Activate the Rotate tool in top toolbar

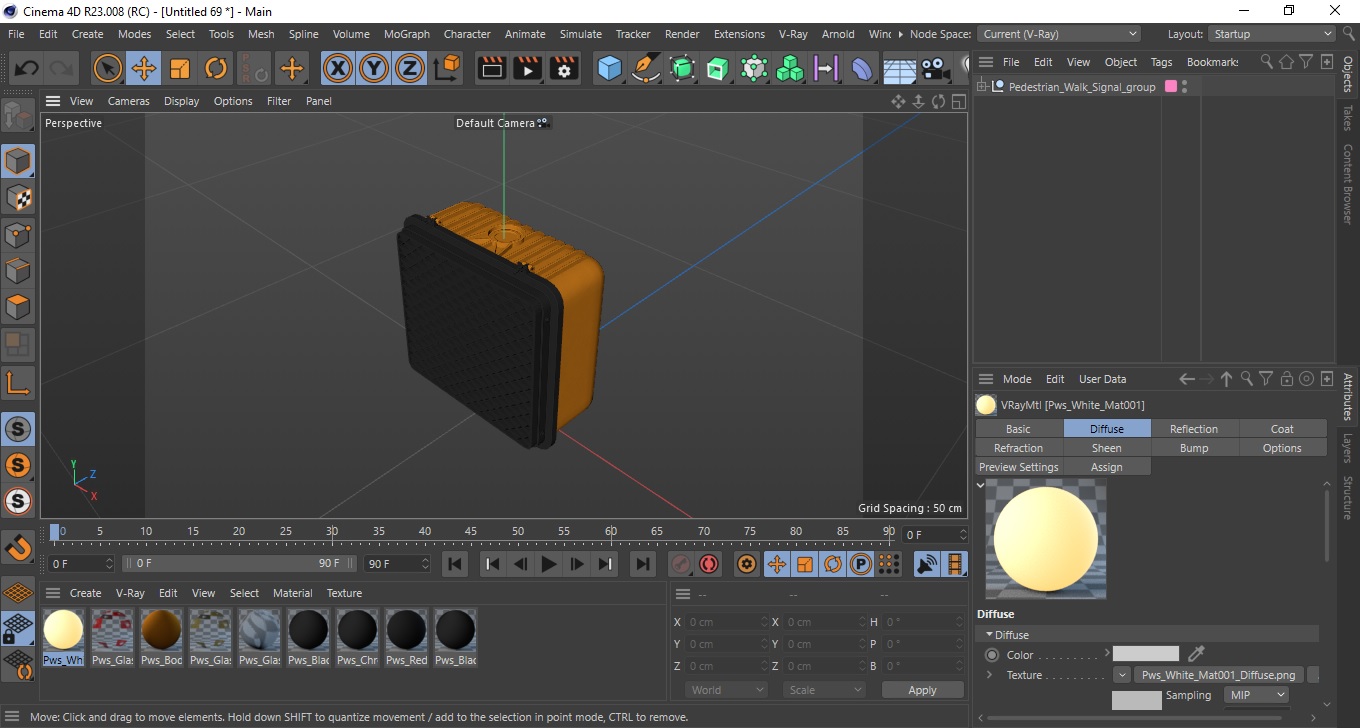click(x=216, y=69)
